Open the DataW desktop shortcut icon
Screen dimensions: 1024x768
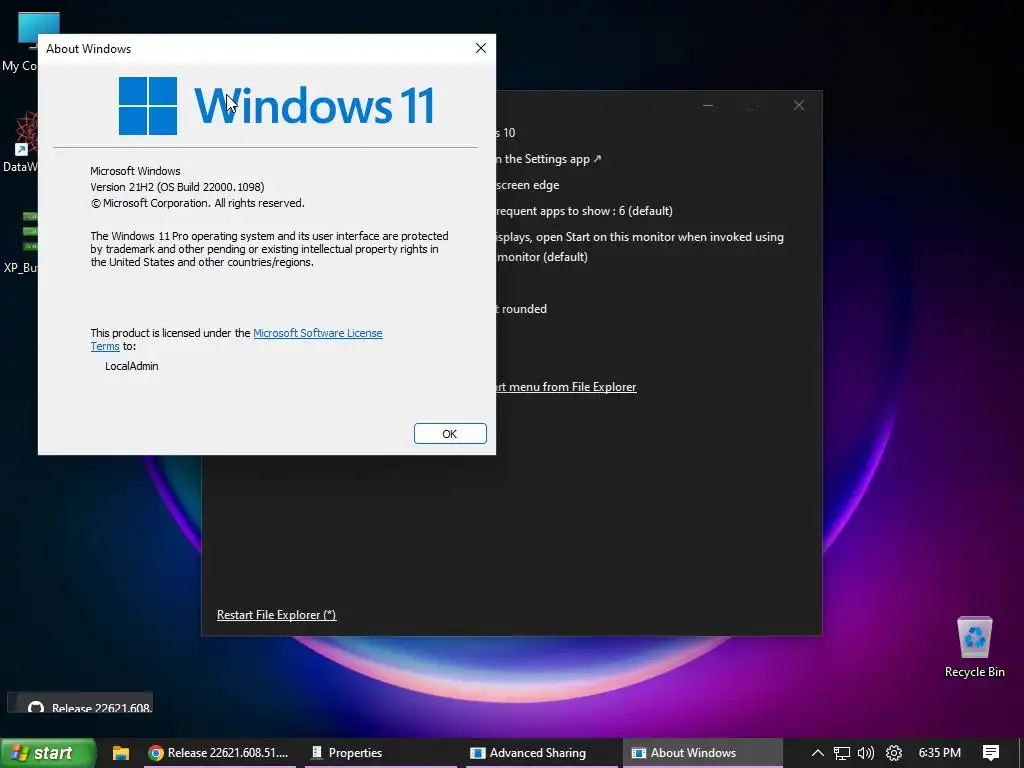(x=21, y=142)
